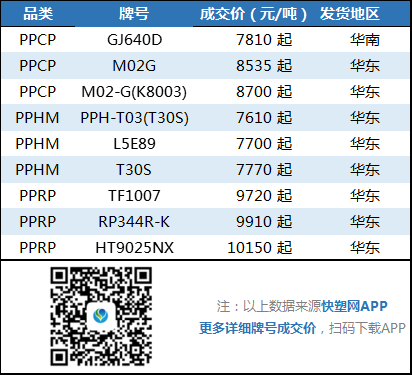Screen dimensions: 412x375
Task: Select grade cell M02-G(K8003)
Action: pyautogui.click(x=134, y=92)
